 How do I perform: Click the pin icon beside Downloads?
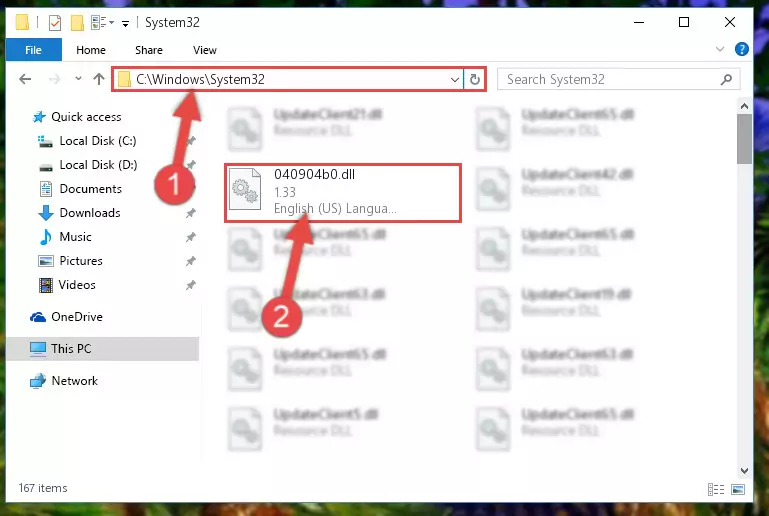click(x=191, y=213)
